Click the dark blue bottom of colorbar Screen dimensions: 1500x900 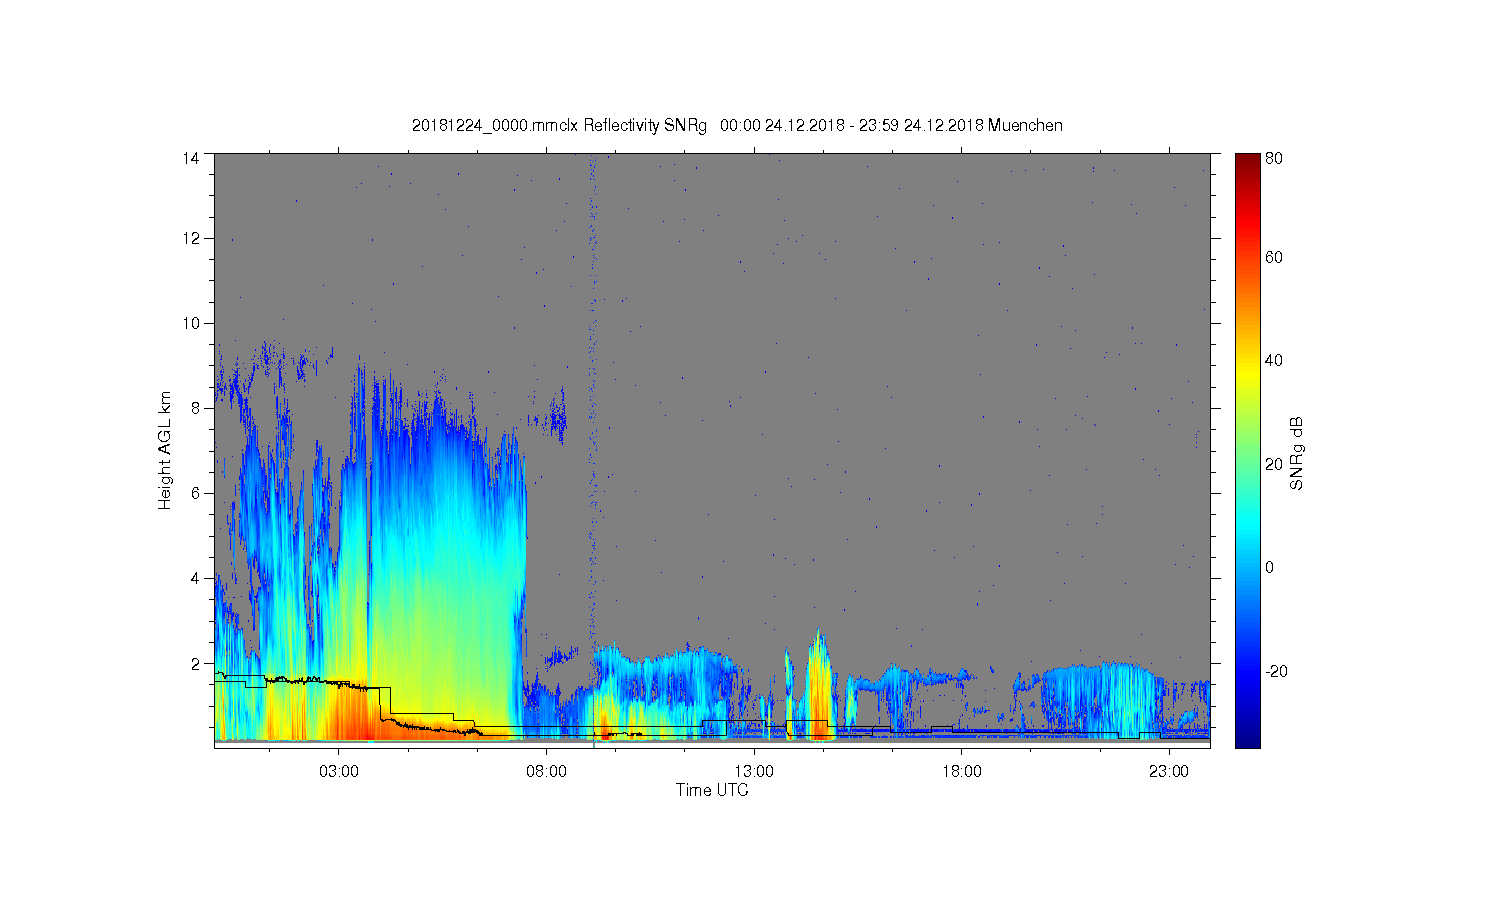pos(1247,735)
